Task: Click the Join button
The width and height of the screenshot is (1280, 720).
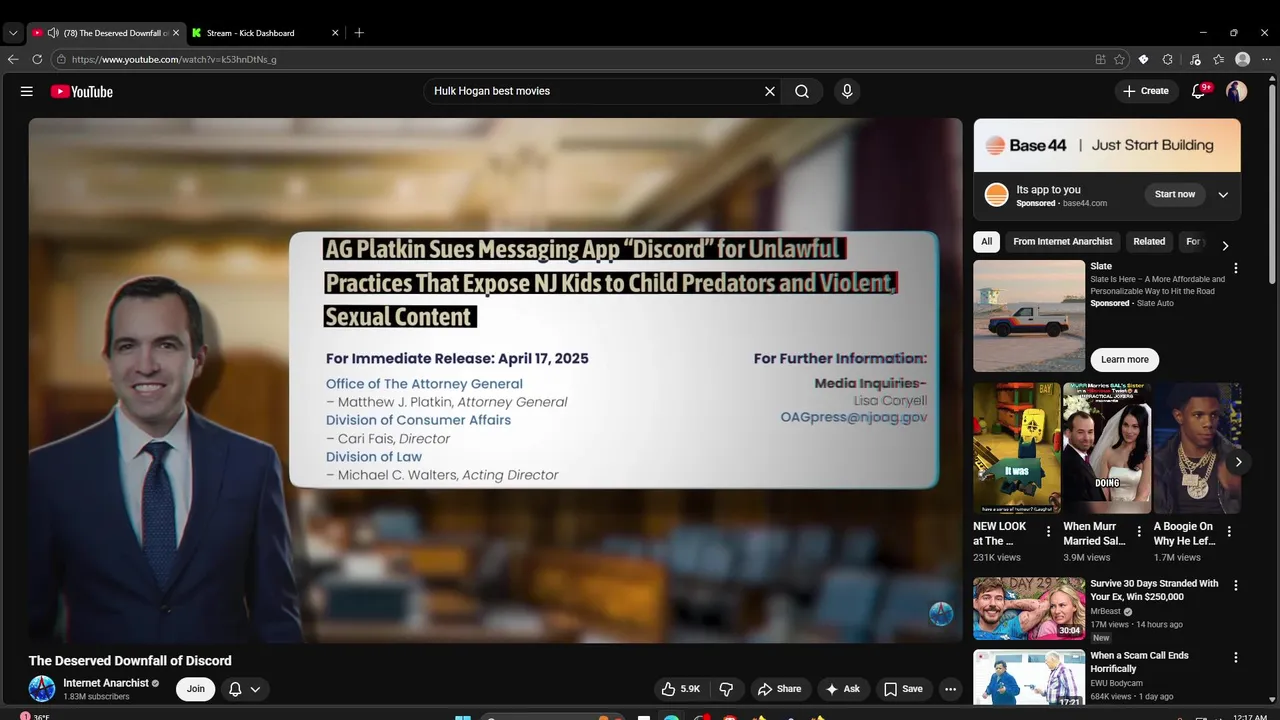Action: coord(195,689)
